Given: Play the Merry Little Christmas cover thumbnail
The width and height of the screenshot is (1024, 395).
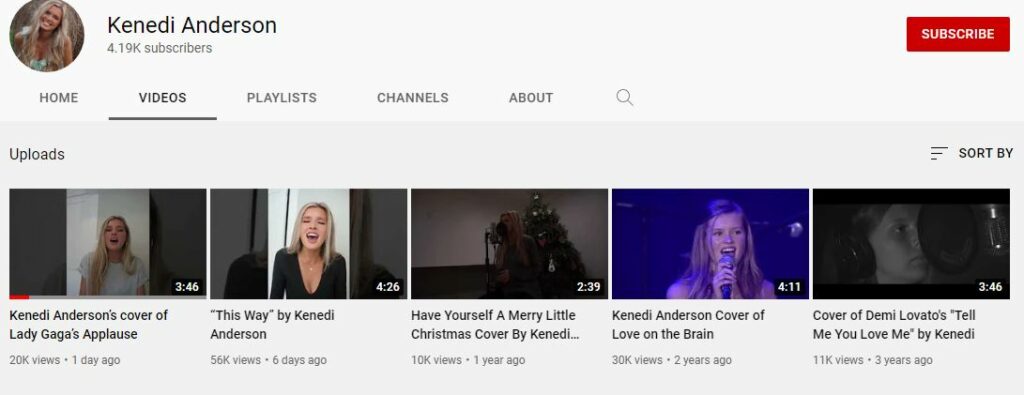Looking at the screenshot, I should [x=509, y=244].
